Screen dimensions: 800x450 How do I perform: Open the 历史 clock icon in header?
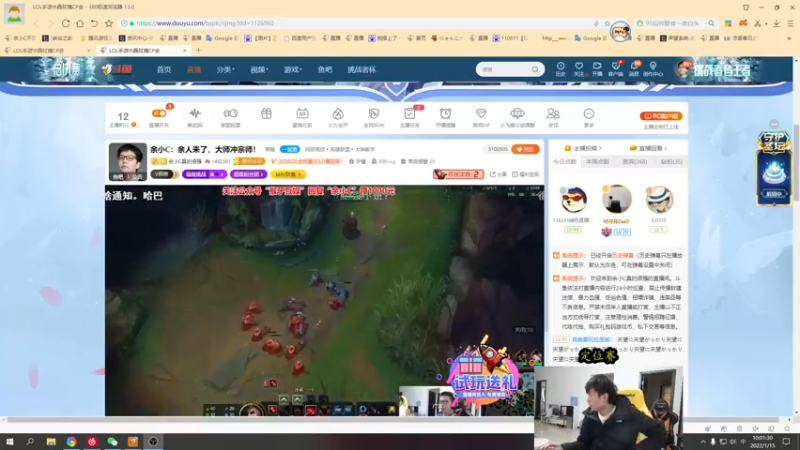pos(560,69)
